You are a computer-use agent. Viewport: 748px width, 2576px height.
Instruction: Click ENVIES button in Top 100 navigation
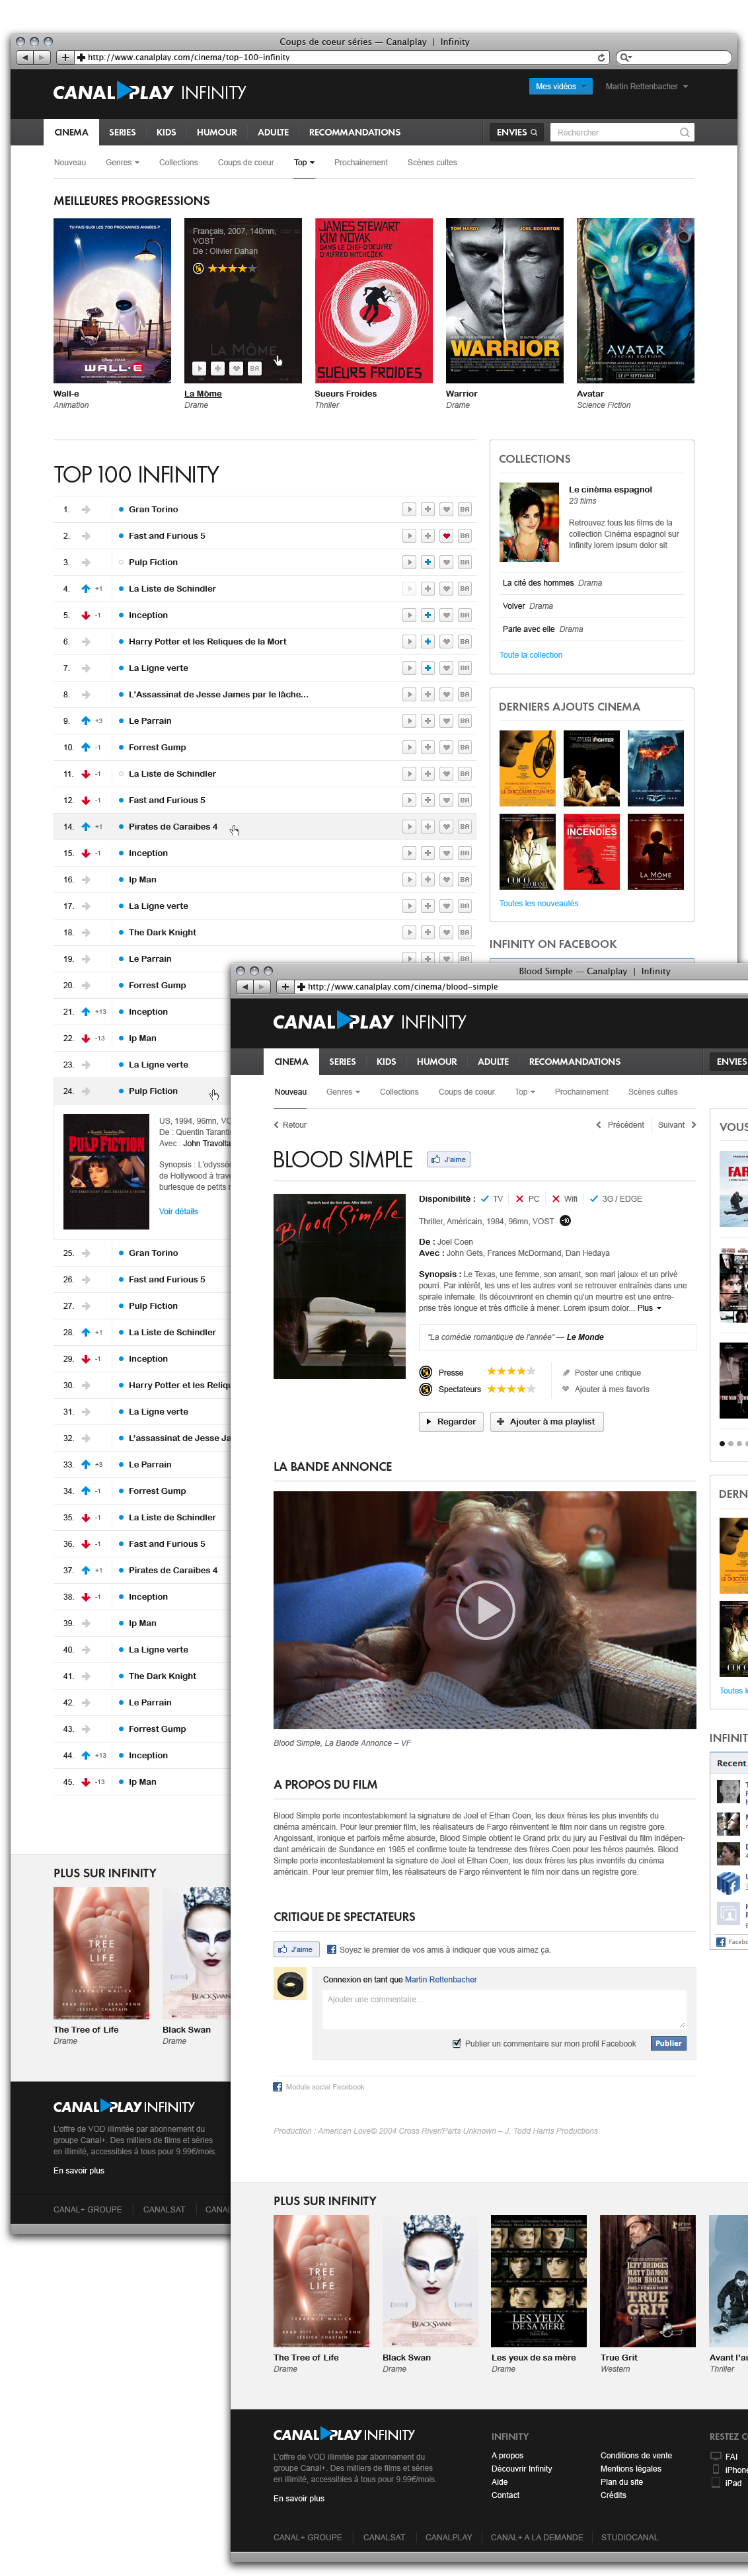pos(517,132)
